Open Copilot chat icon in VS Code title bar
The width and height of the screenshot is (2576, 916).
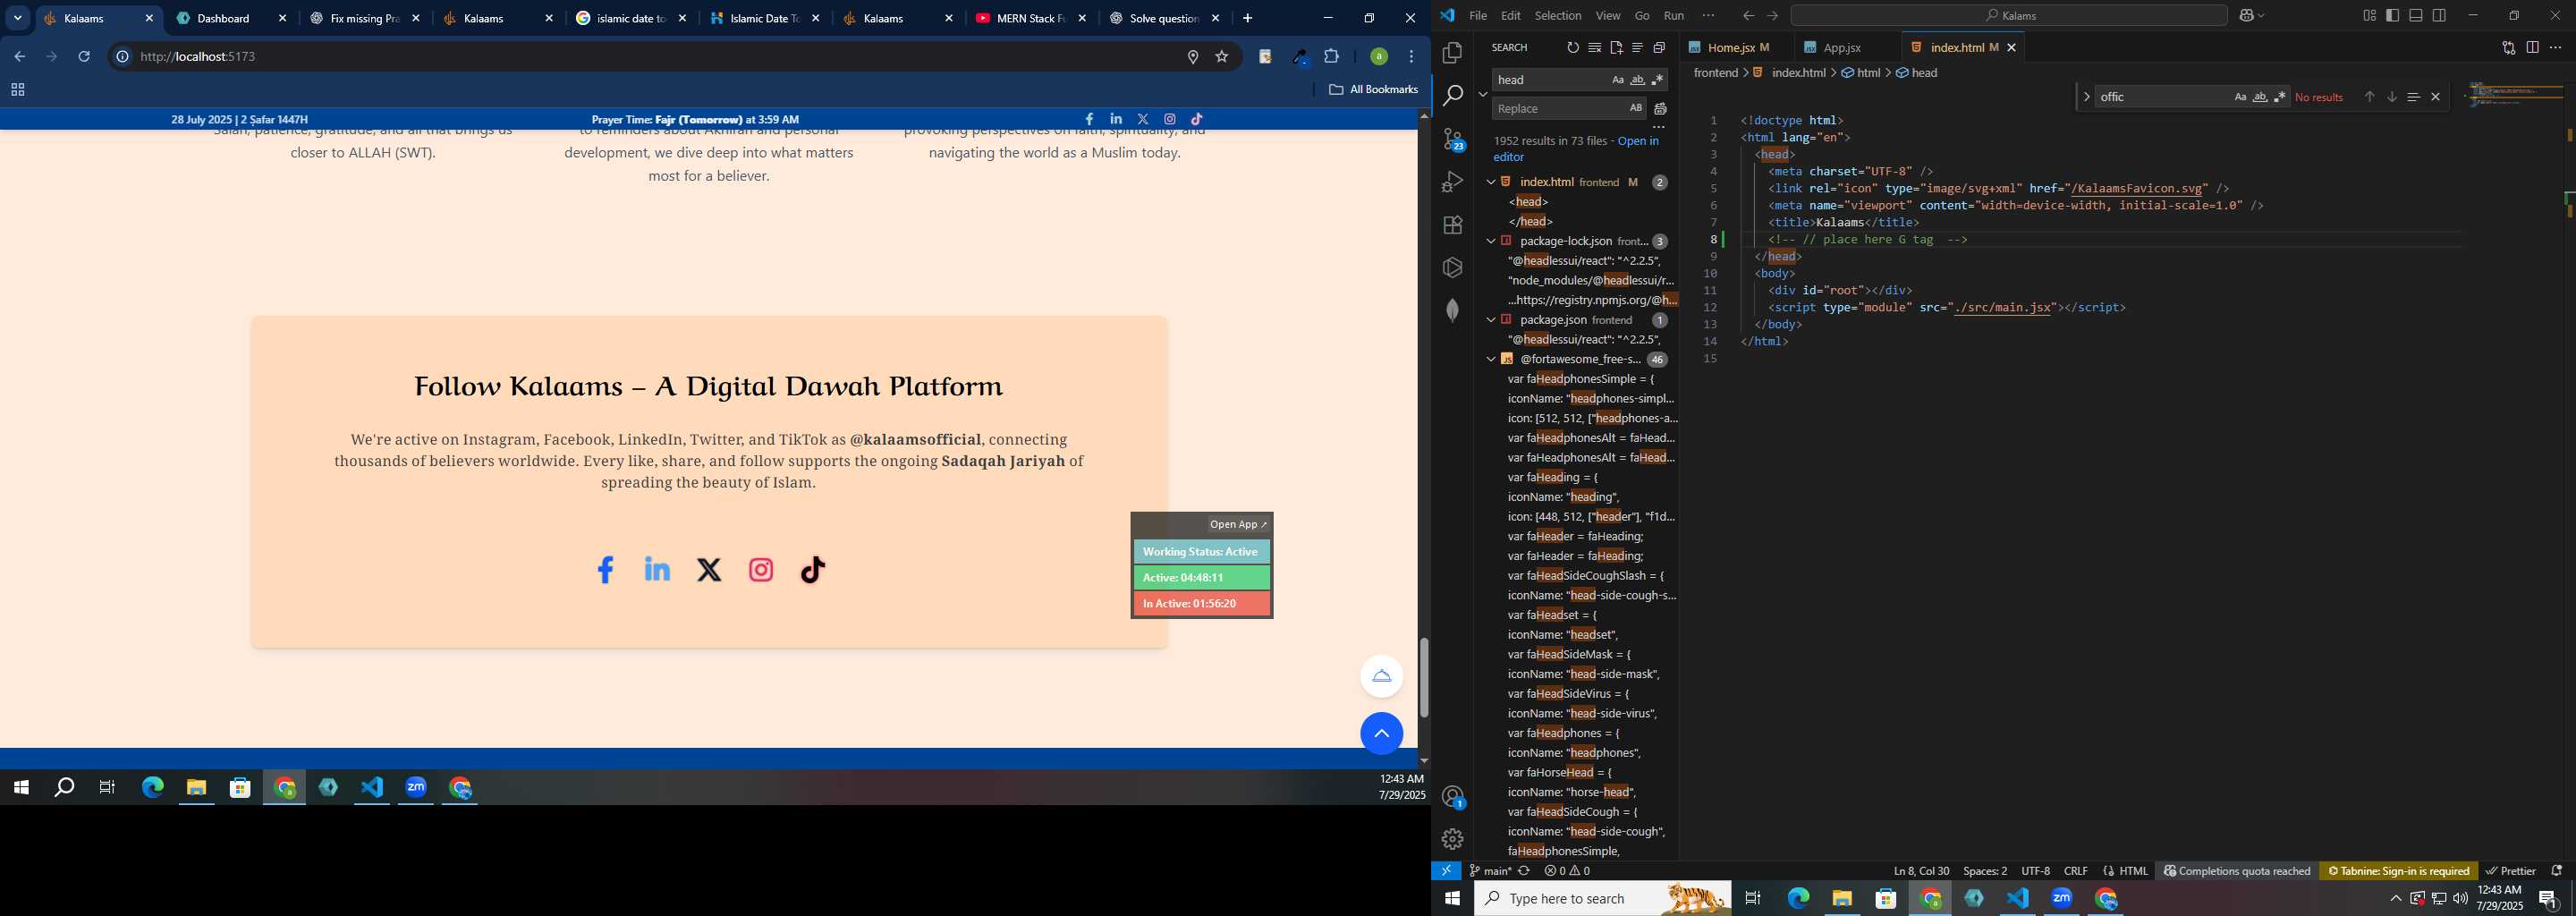2245,16
